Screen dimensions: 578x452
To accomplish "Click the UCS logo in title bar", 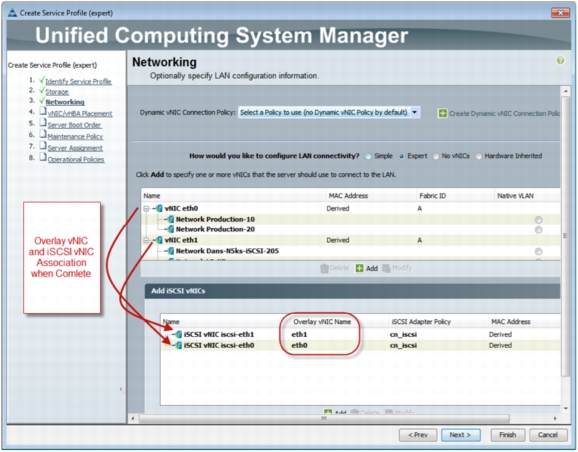I will pyautogui.click(x=12, y=13).
